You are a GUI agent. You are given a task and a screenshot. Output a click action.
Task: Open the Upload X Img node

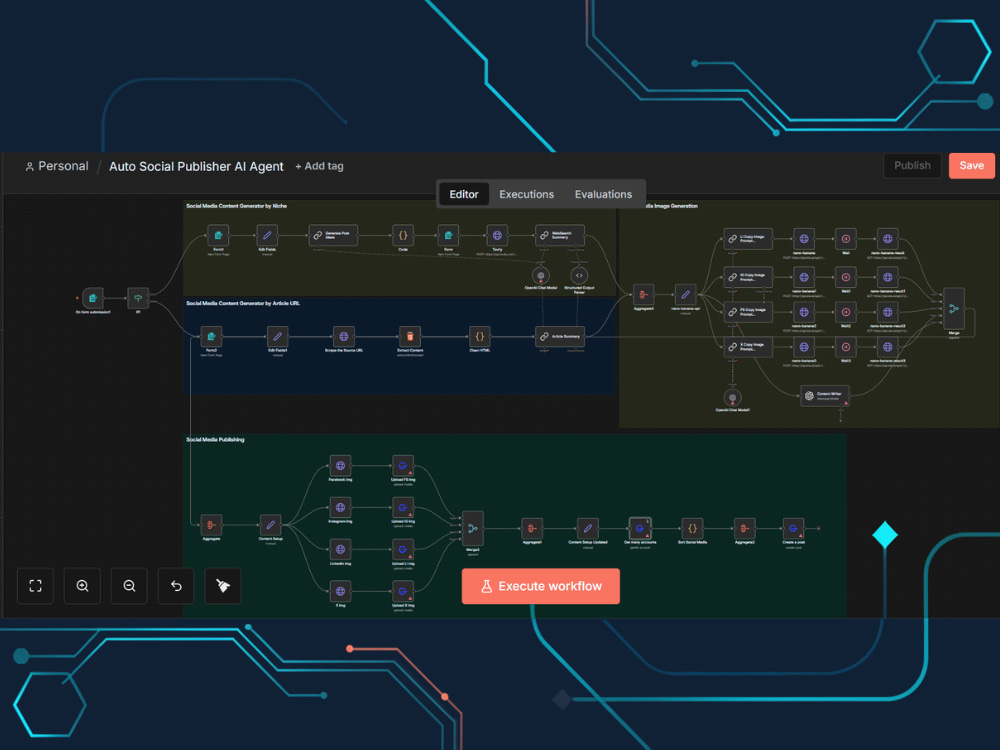(403, 591)
